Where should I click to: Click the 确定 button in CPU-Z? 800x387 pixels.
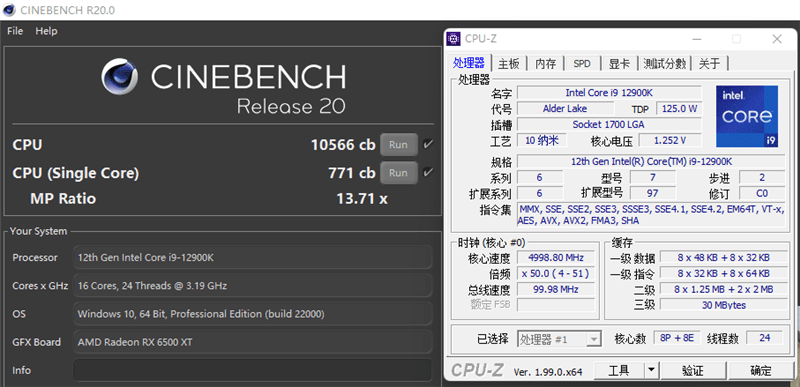(760, 370)
